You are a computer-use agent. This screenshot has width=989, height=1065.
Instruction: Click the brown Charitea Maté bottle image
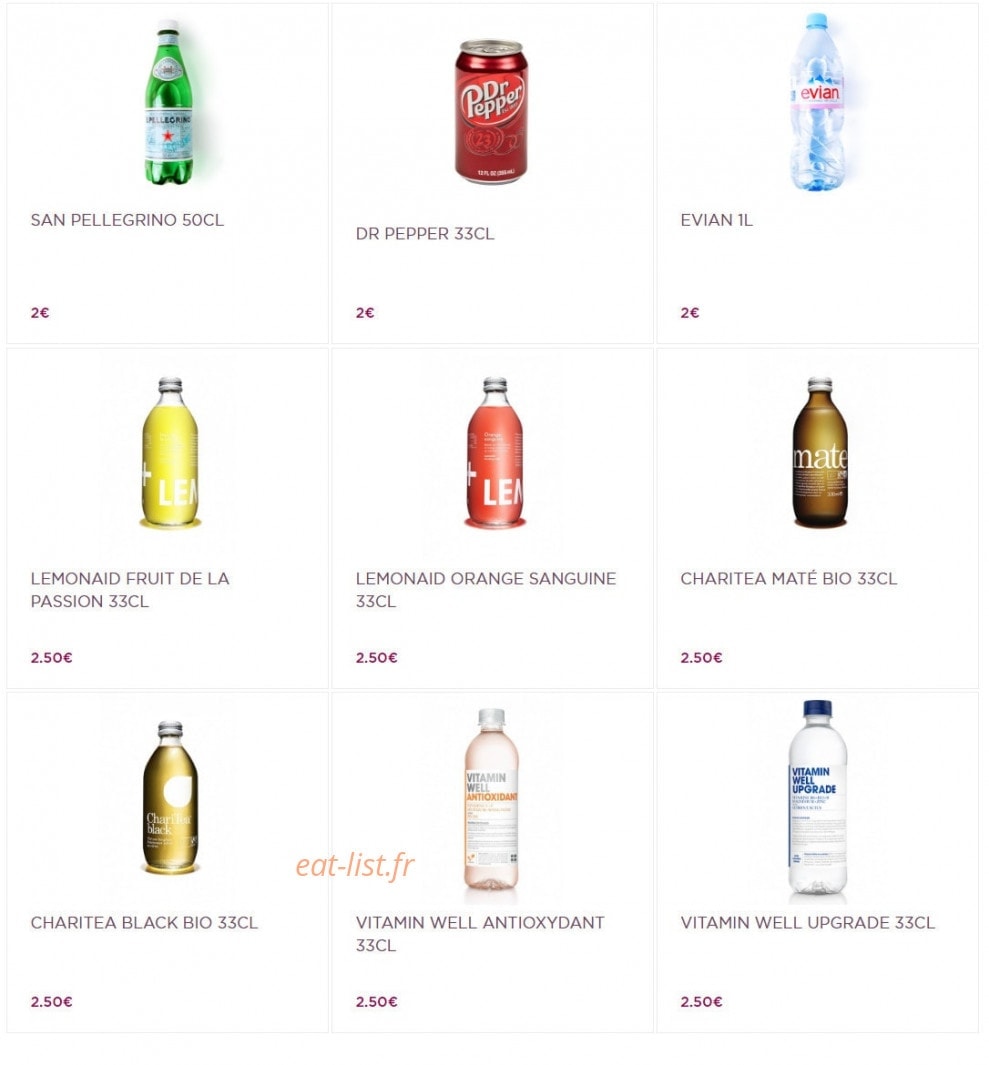[820, 453]
